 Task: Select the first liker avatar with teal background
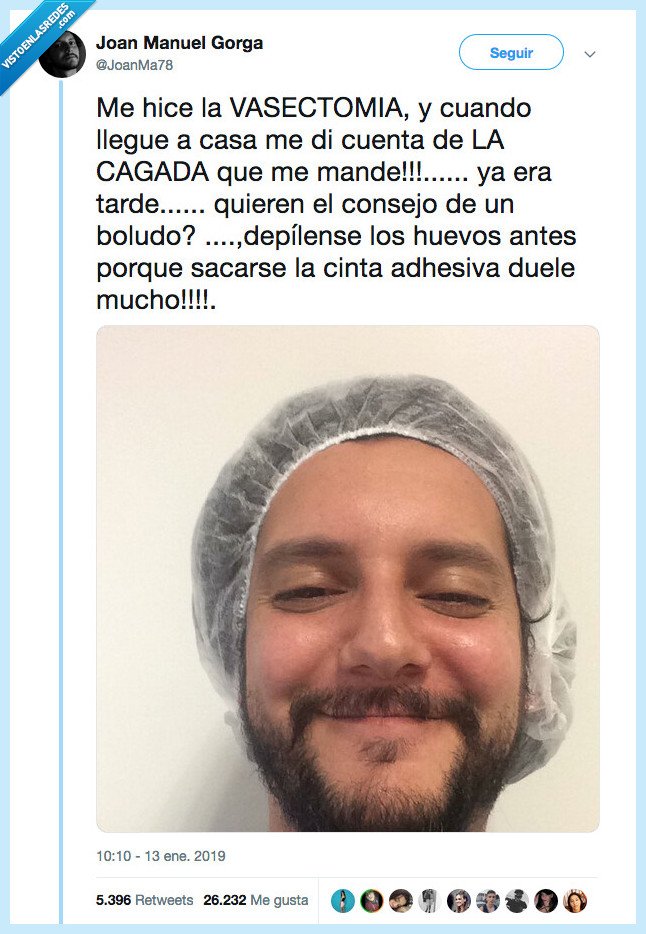click(x=343, y=901)
